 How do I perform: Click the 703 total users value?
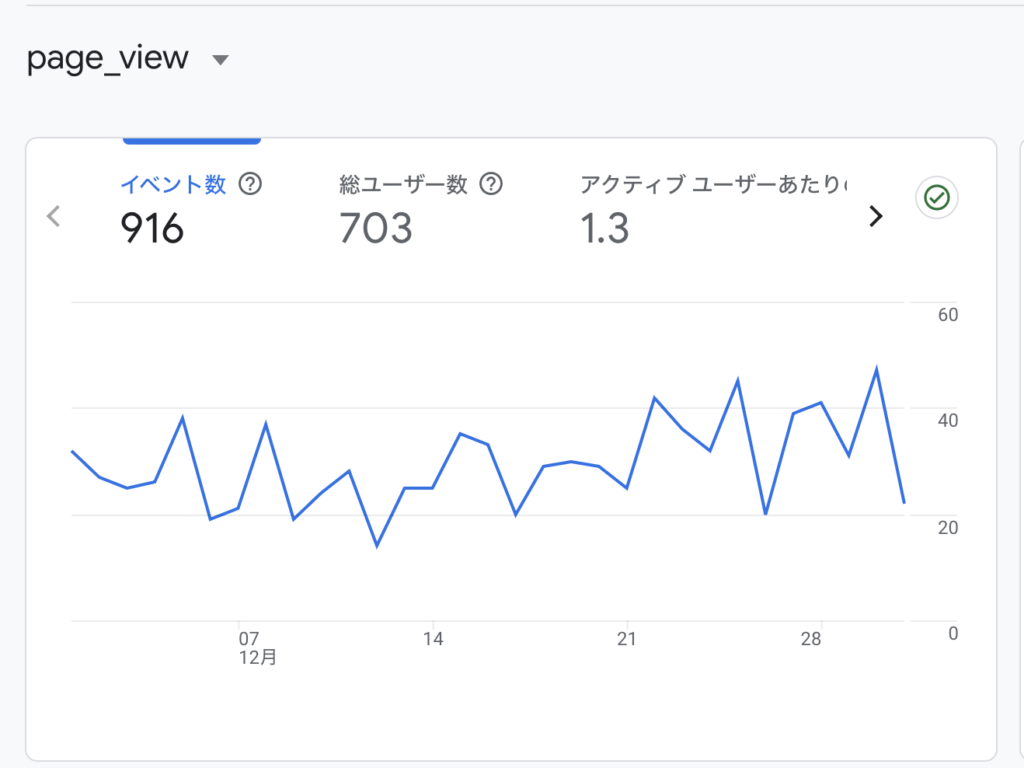pos(375,229)
